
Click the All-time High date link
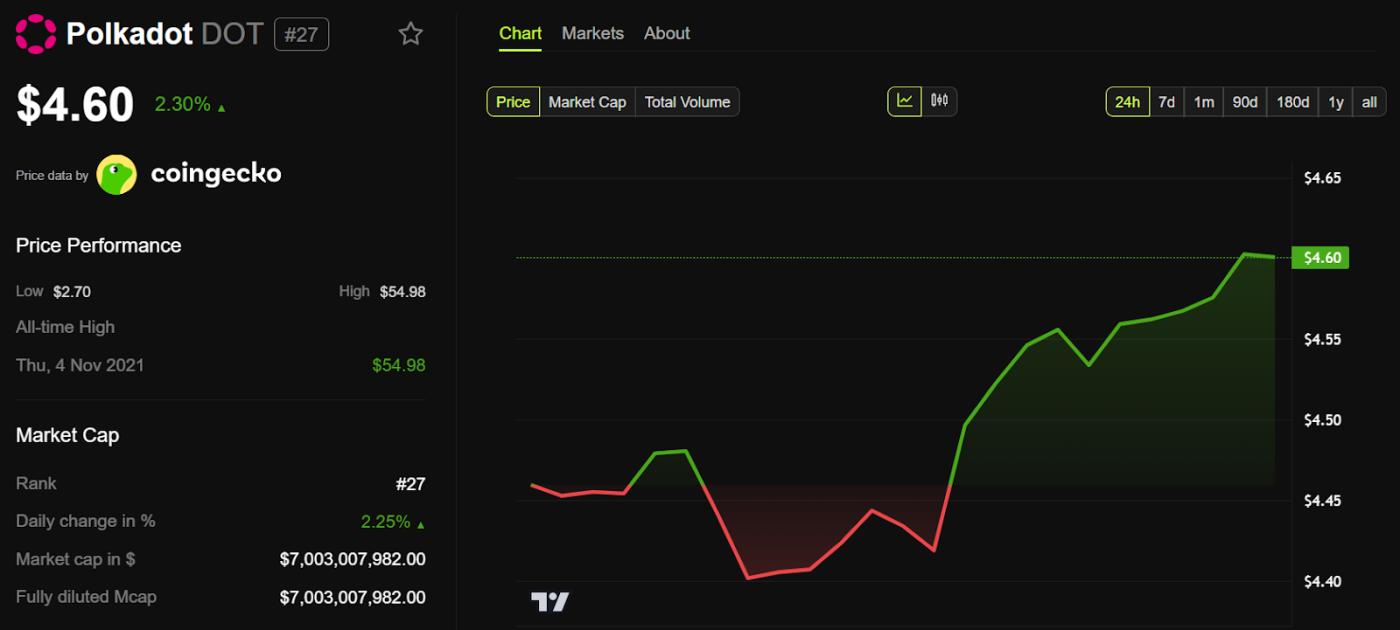[x=80, y=365]
